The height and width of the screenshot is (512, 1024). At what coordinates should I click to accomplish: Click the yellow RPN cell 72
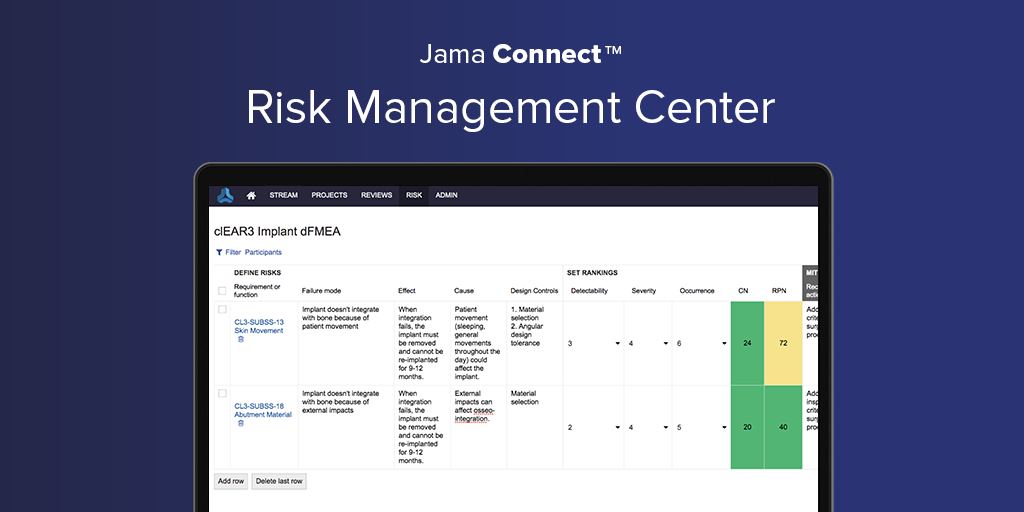[783, 343]
